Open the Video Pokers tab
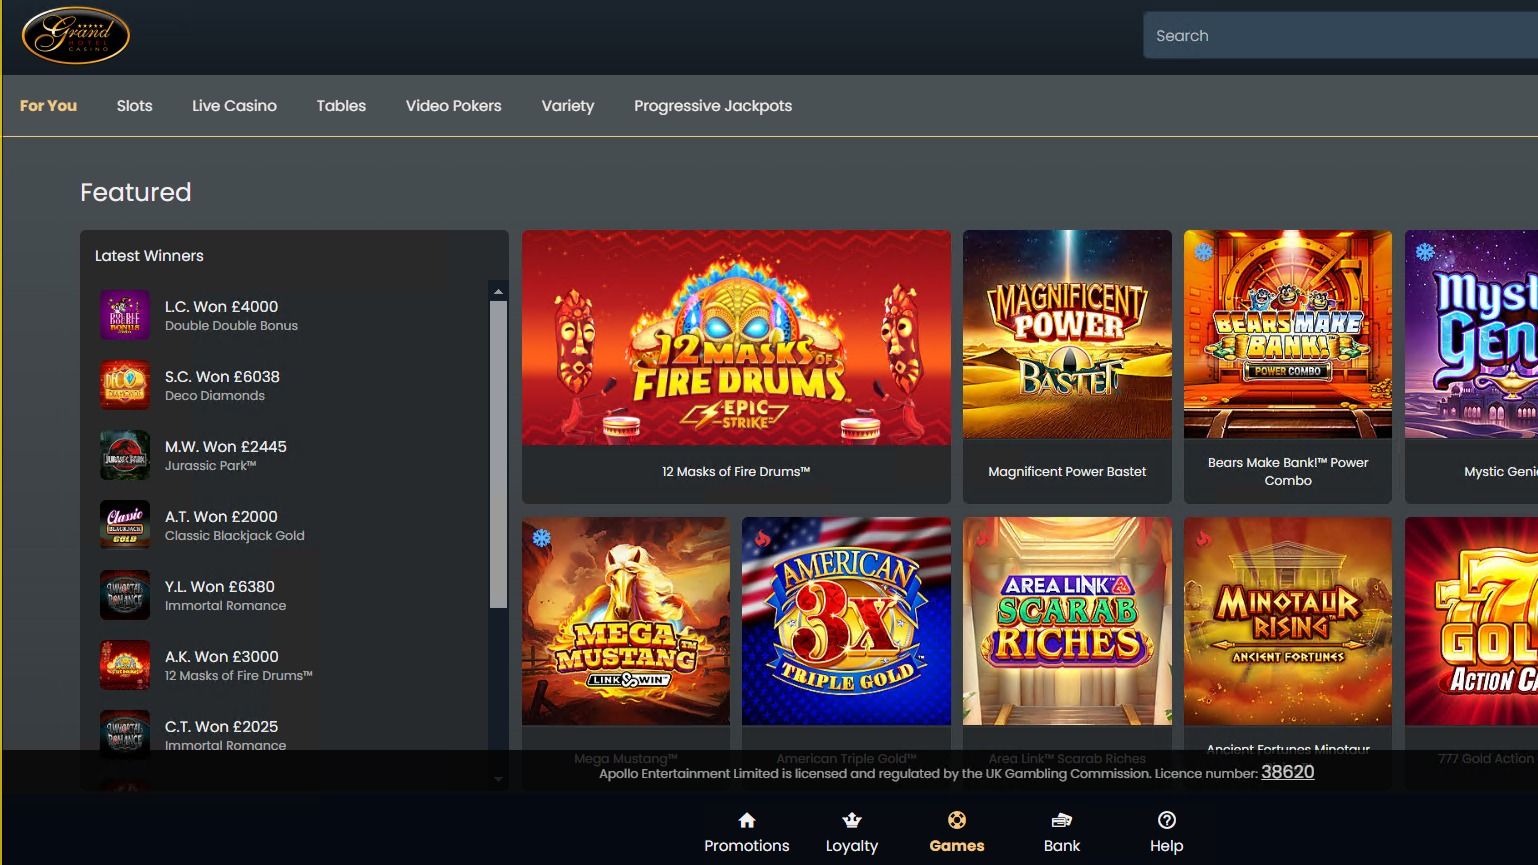The image size is (1538, 865). 453,105
